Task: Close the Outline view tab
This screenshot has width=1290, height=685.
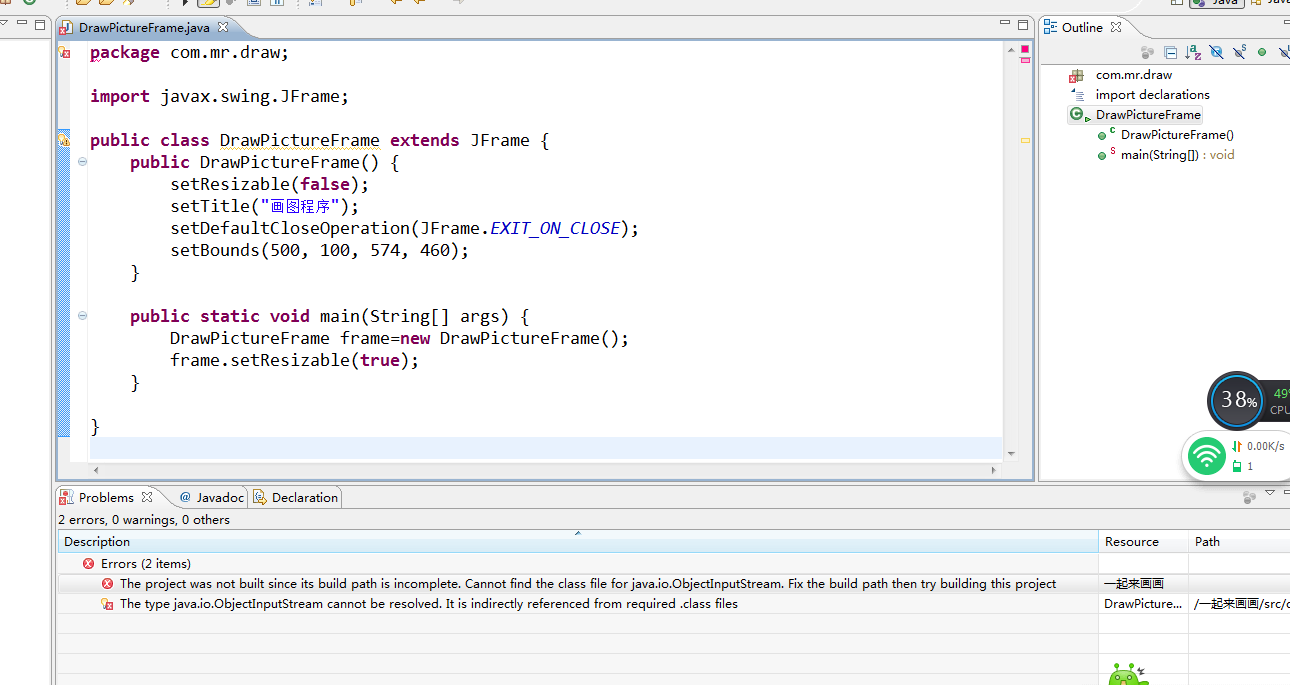Action: click(1116, 27)
